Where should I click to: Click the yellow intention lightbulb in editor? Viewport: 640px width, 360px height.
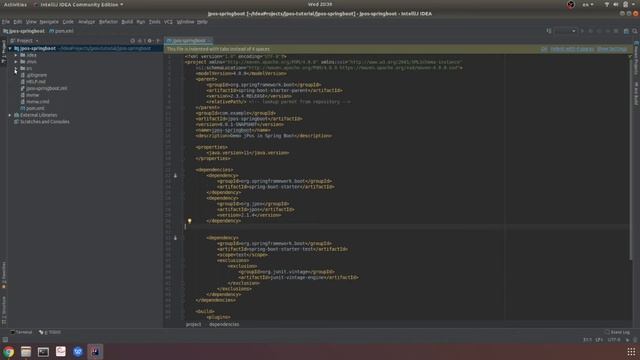189,221
